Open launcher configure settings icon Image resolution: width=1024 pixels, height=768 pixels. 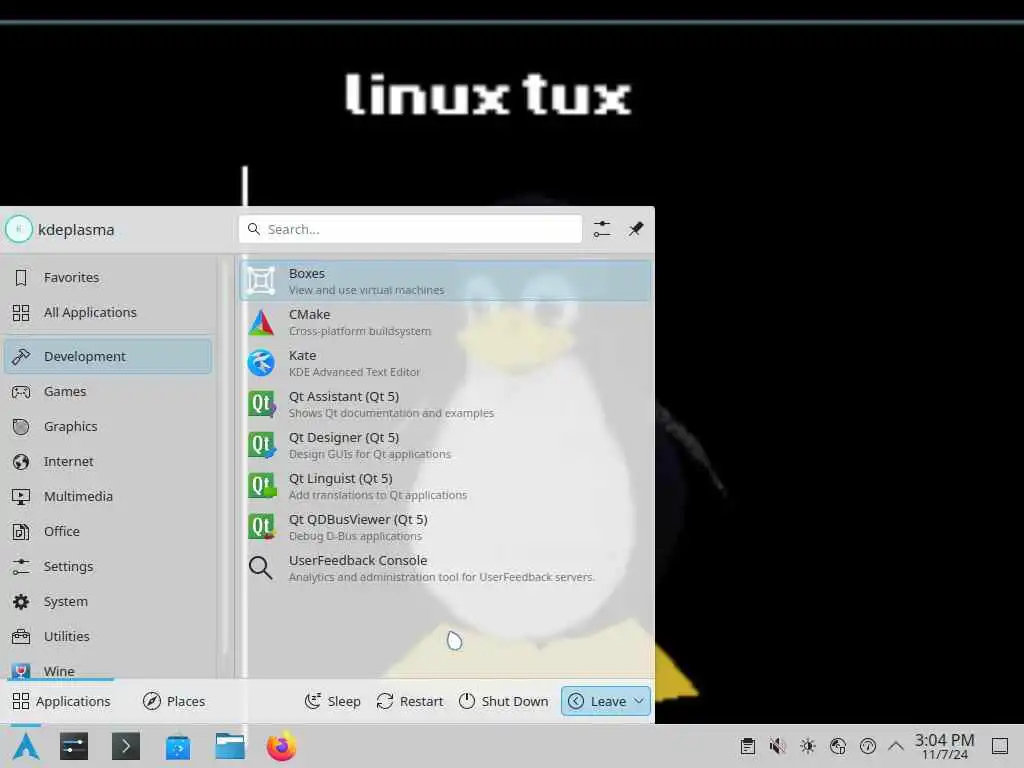pos(602,229)
